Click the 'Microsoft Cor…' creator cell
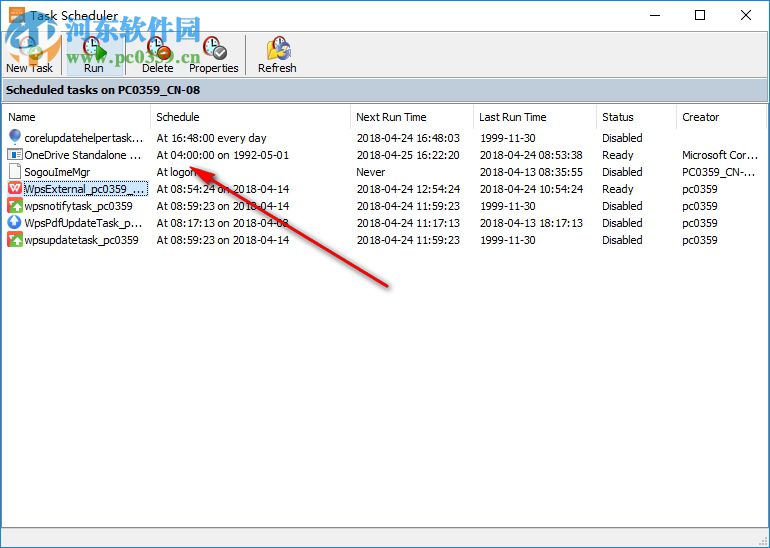Viewport: 770px width, 548px height. click(720, 155)
